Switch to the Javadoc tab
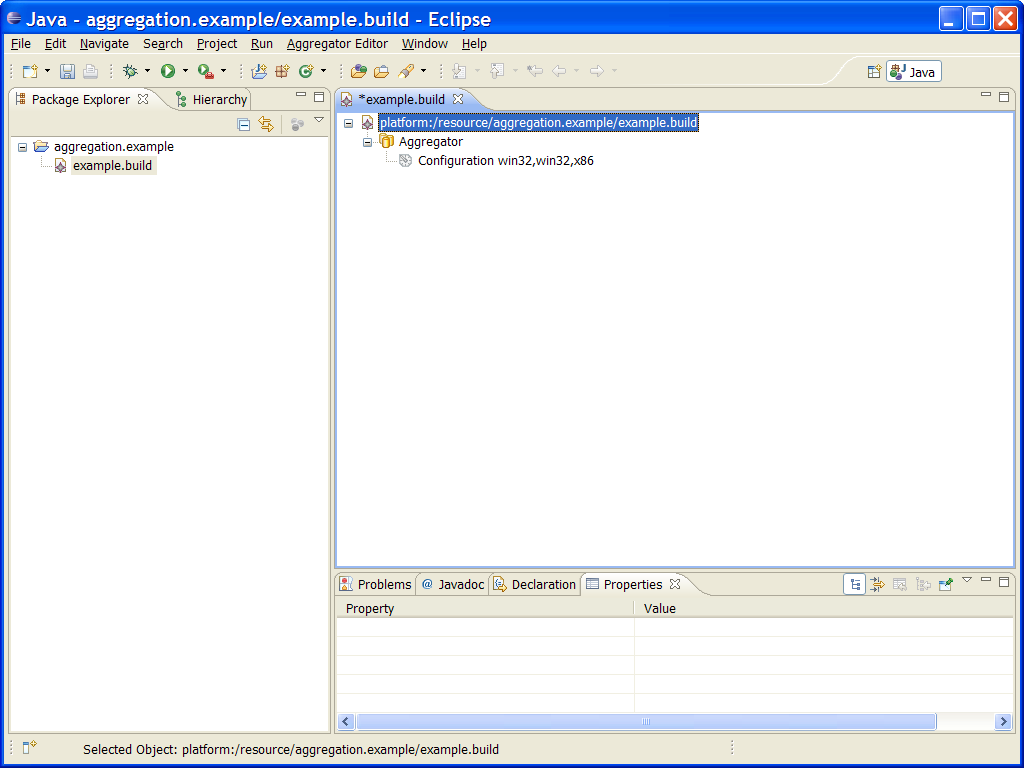1024x768 pixels. point(453,584)
